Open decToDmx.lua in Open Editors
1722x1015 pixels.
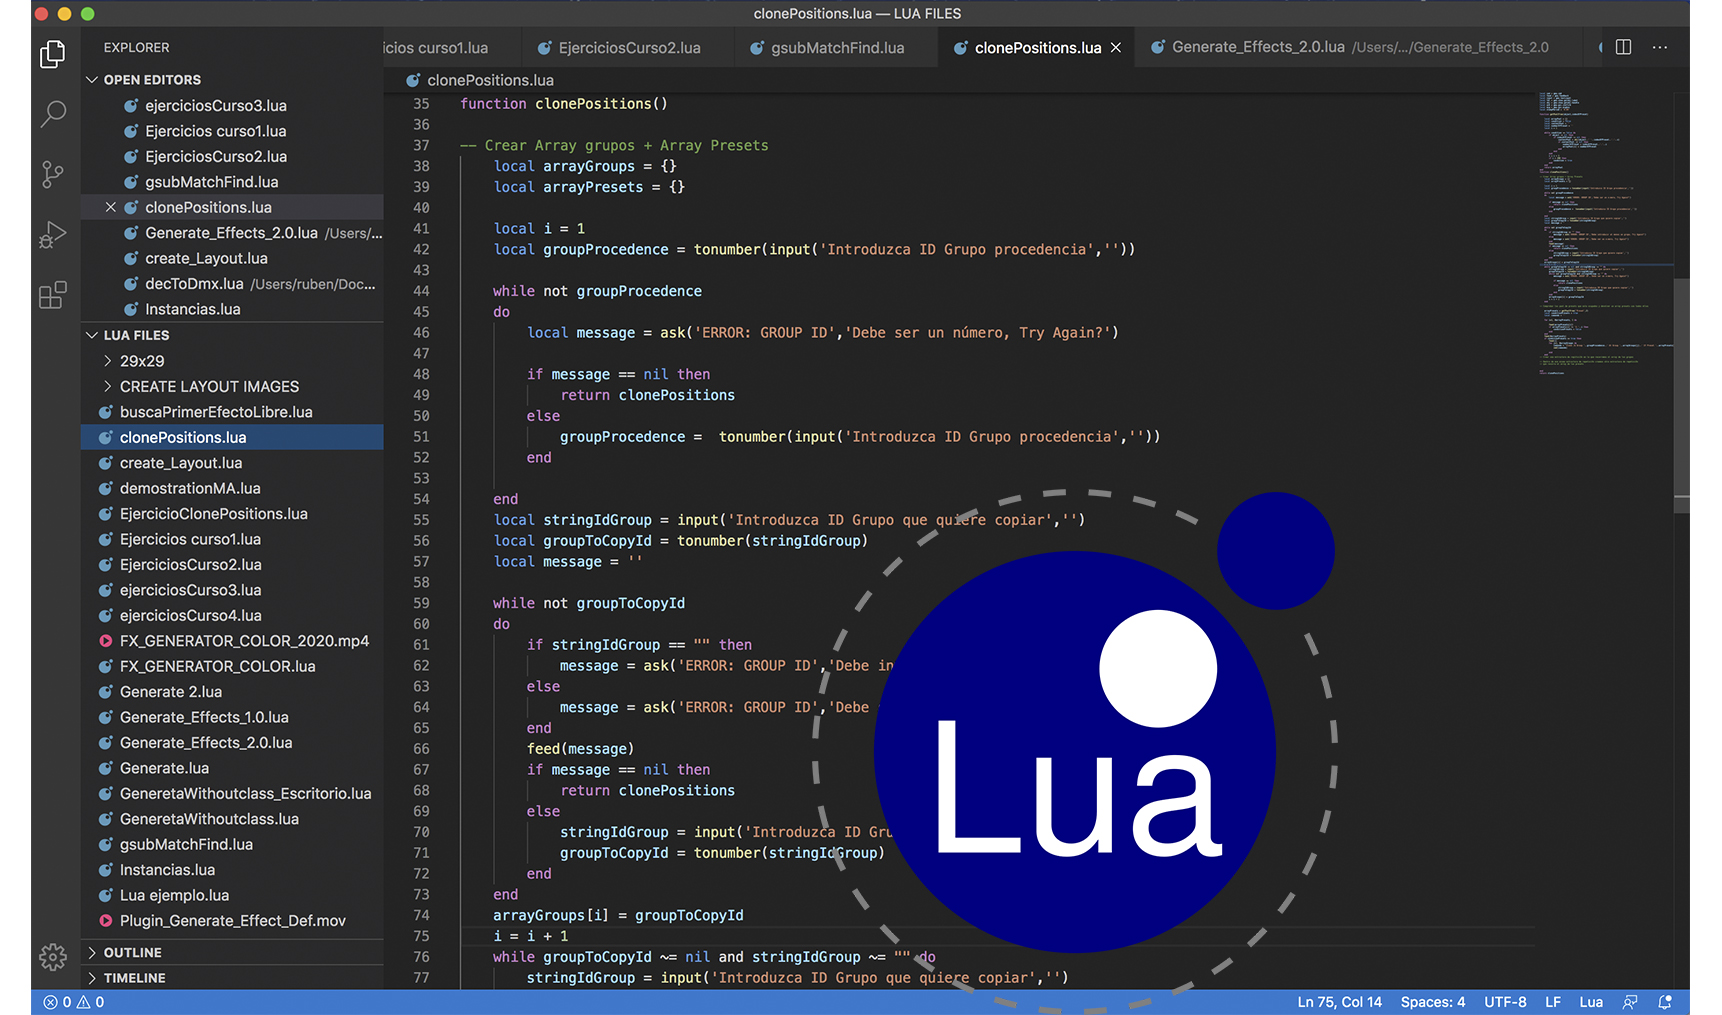coord(232,284)
